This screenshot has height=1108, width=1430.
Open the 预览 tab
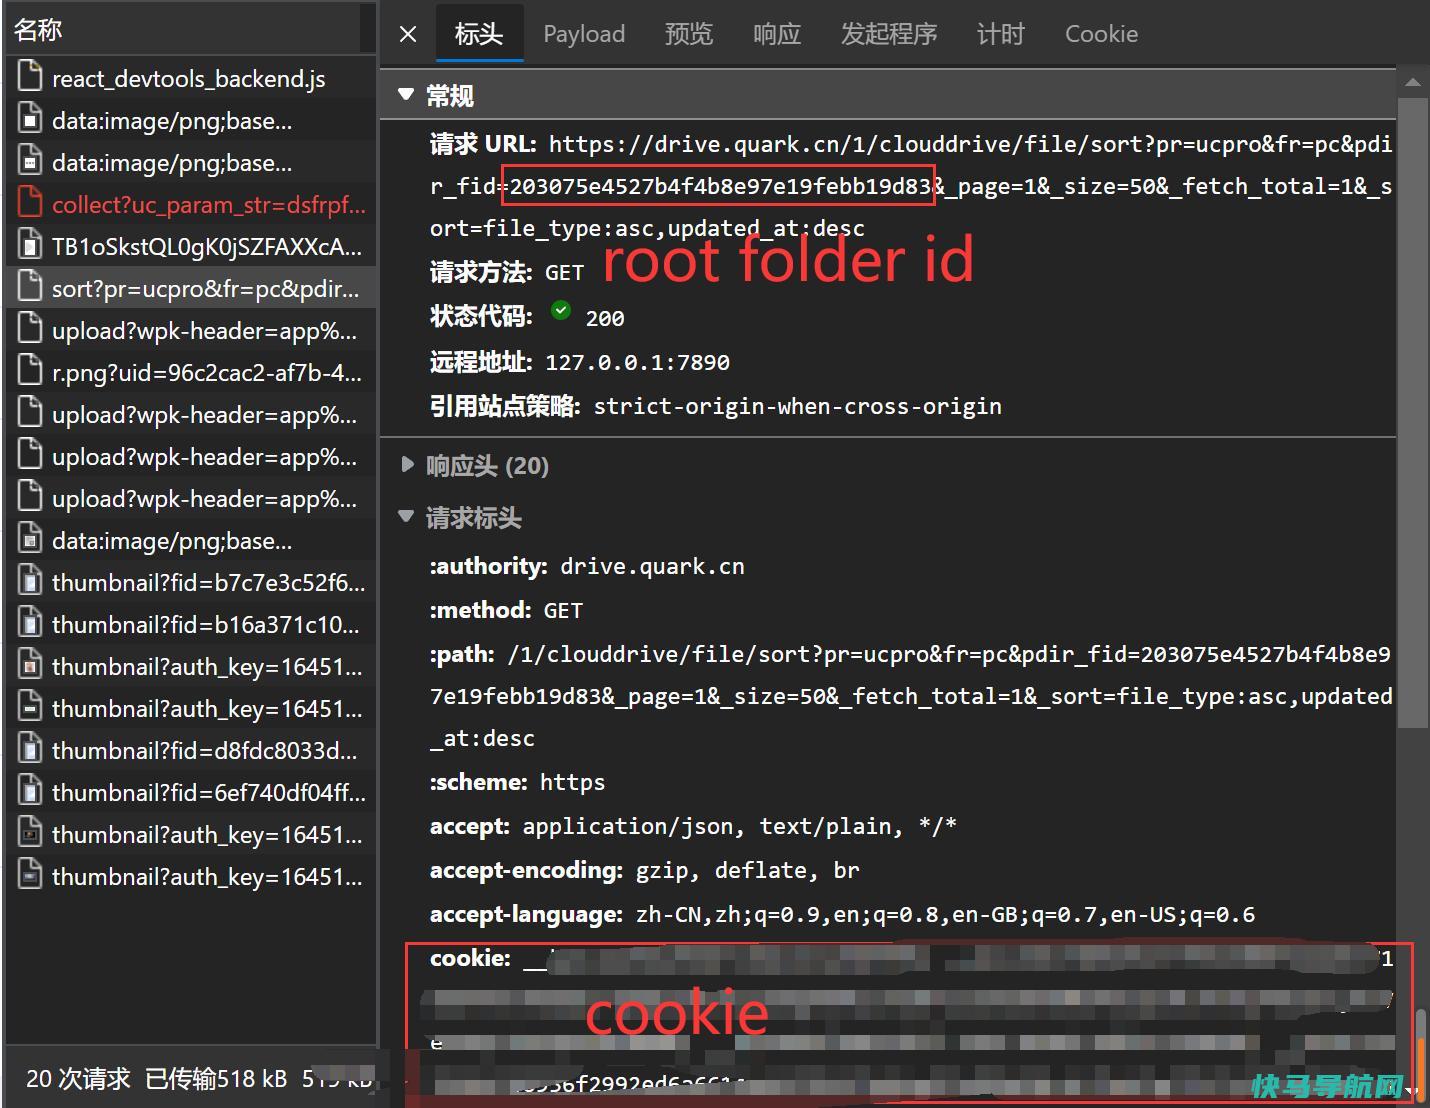point(689,34)
